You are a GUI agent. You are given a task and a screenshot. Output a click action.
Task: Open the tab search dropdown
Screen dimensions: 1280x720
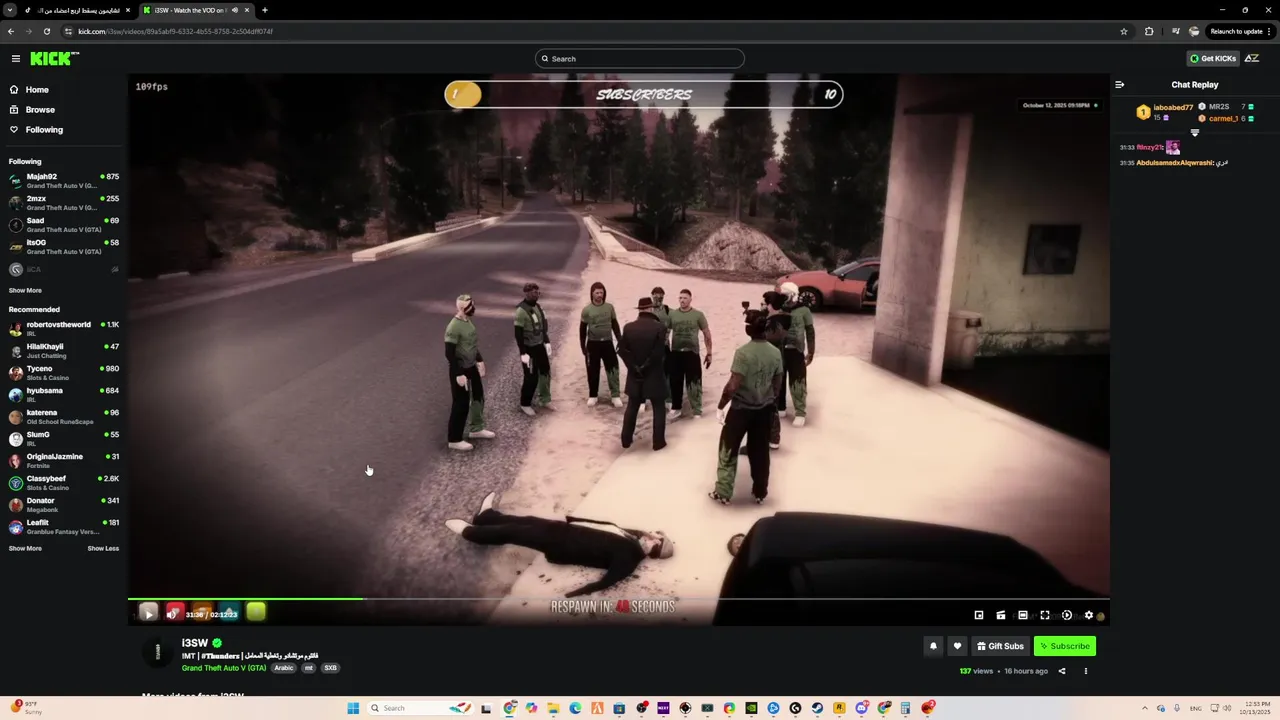point(11,10)
